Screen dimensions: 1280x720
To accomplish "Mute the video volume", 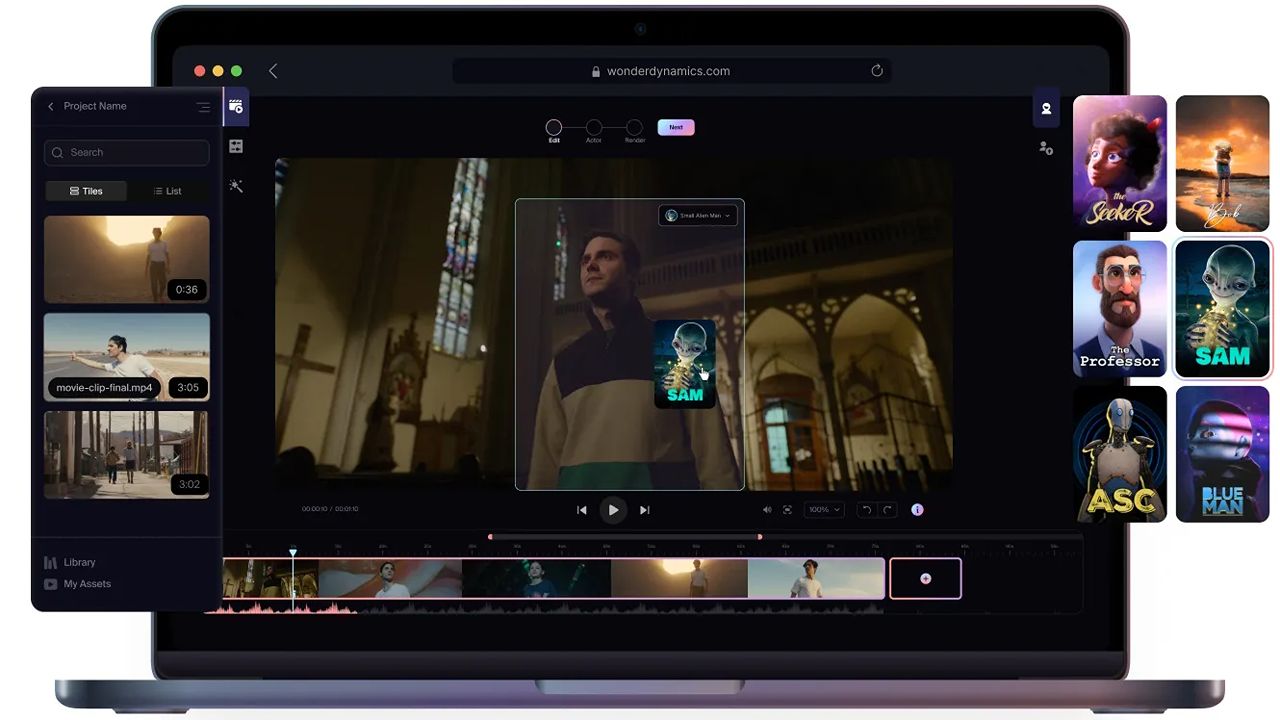I will [x=767, y=510].
